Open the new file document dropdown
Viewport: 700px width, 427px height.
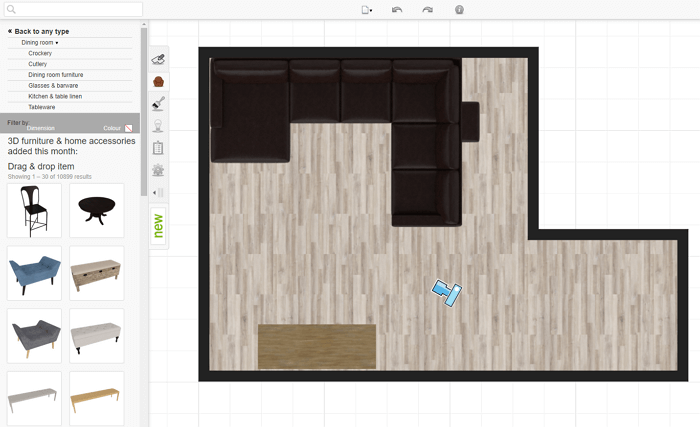pyautogui.click(x=366, y=9)
